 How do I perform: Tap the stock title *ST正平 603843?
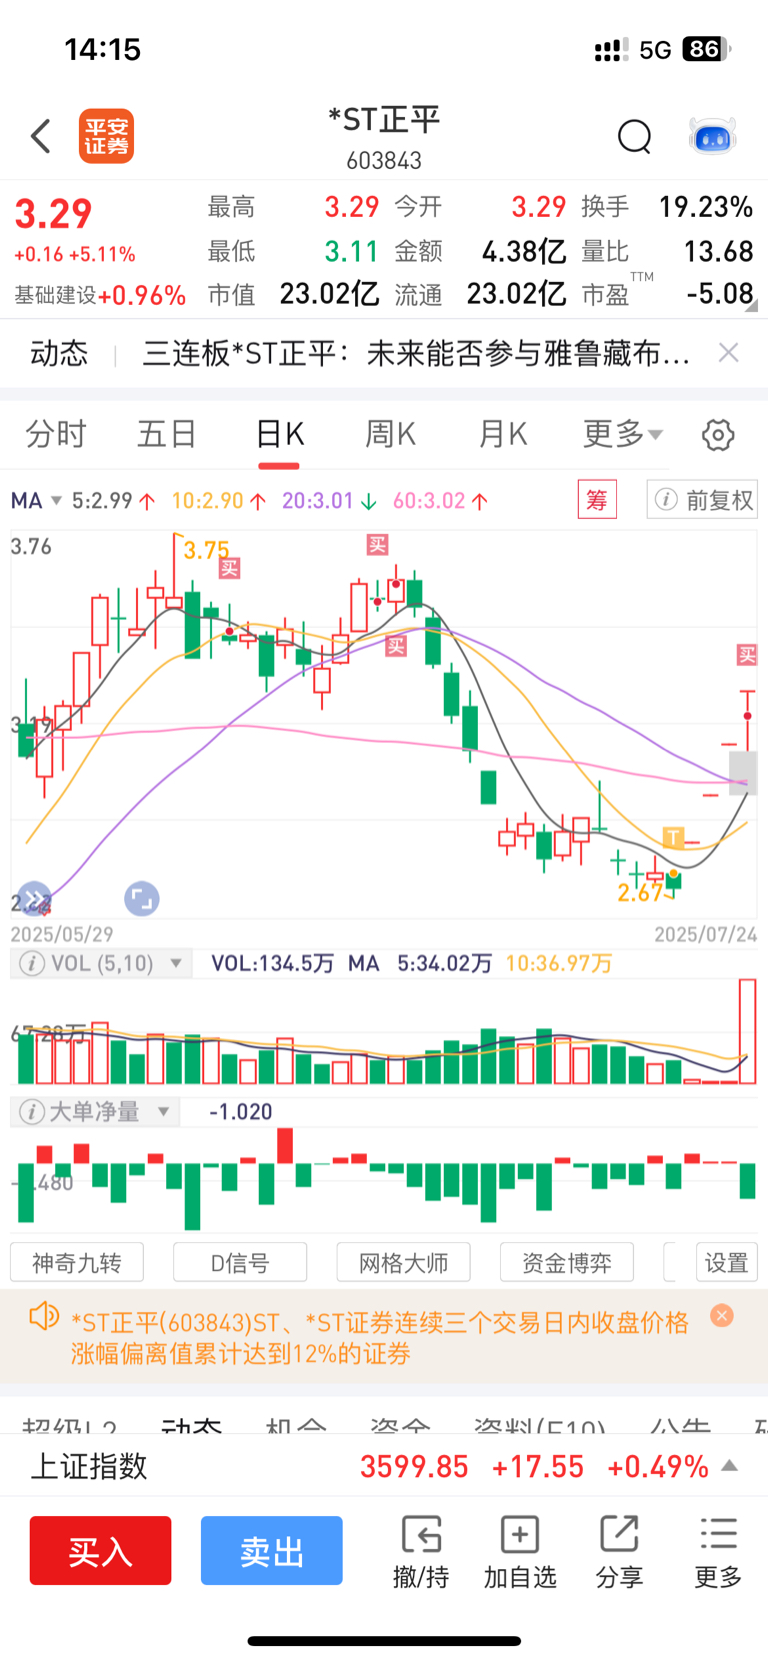[x=384, y=137]
